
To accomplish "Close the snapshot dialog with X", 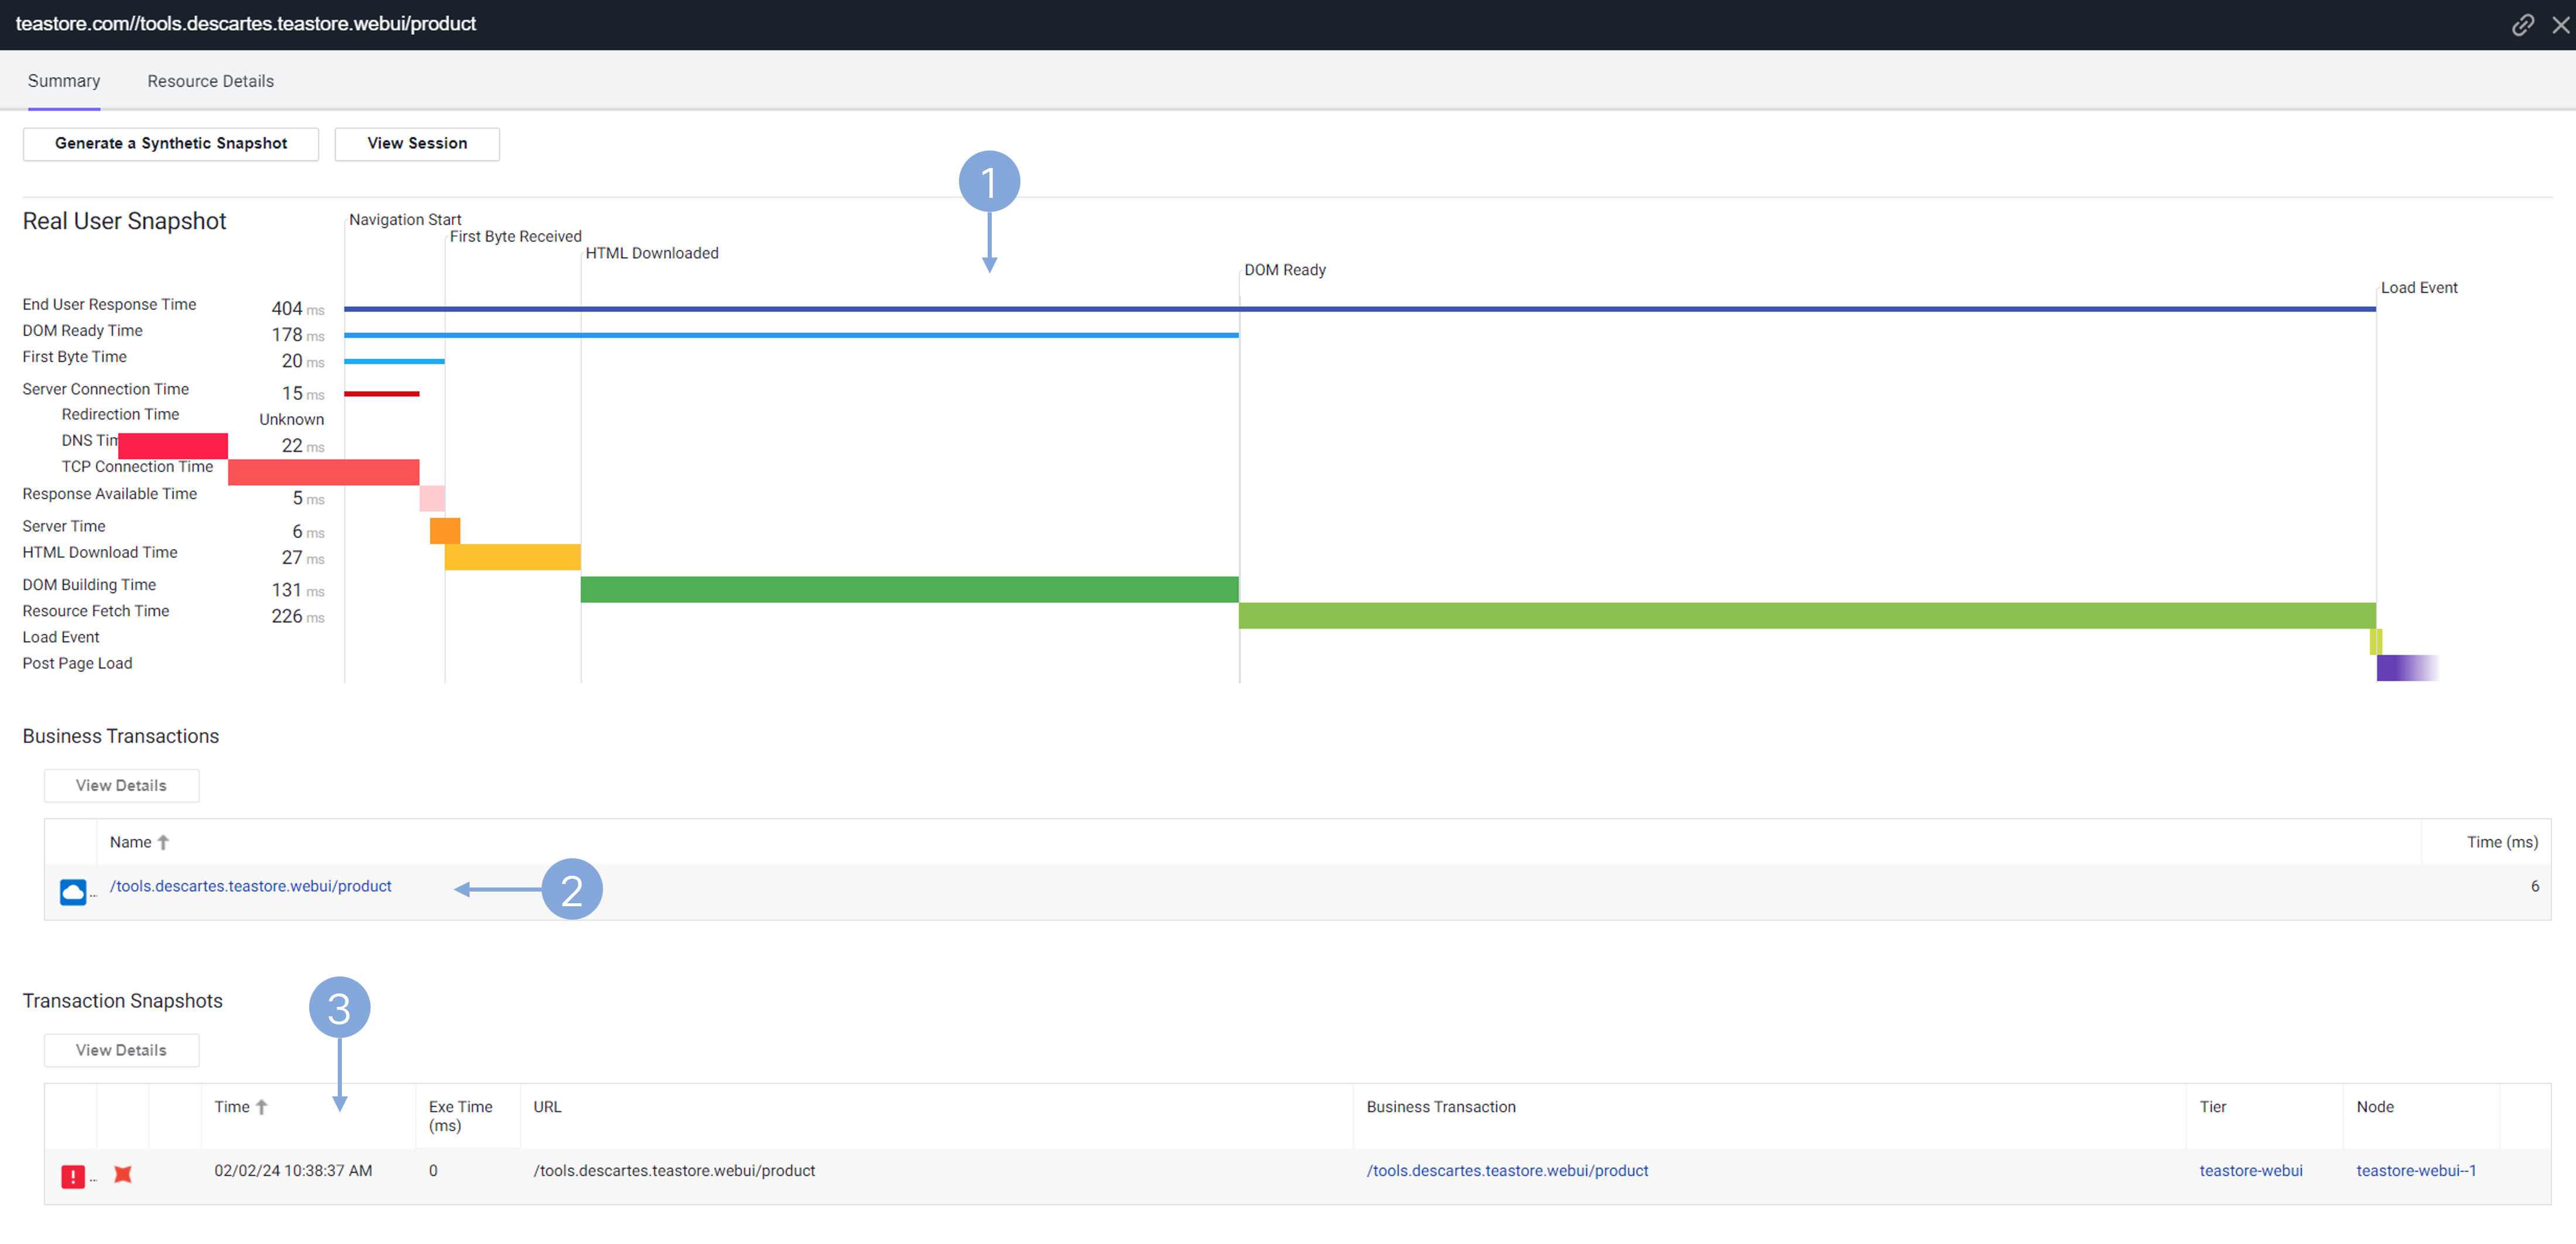I will click(2560, 25).
